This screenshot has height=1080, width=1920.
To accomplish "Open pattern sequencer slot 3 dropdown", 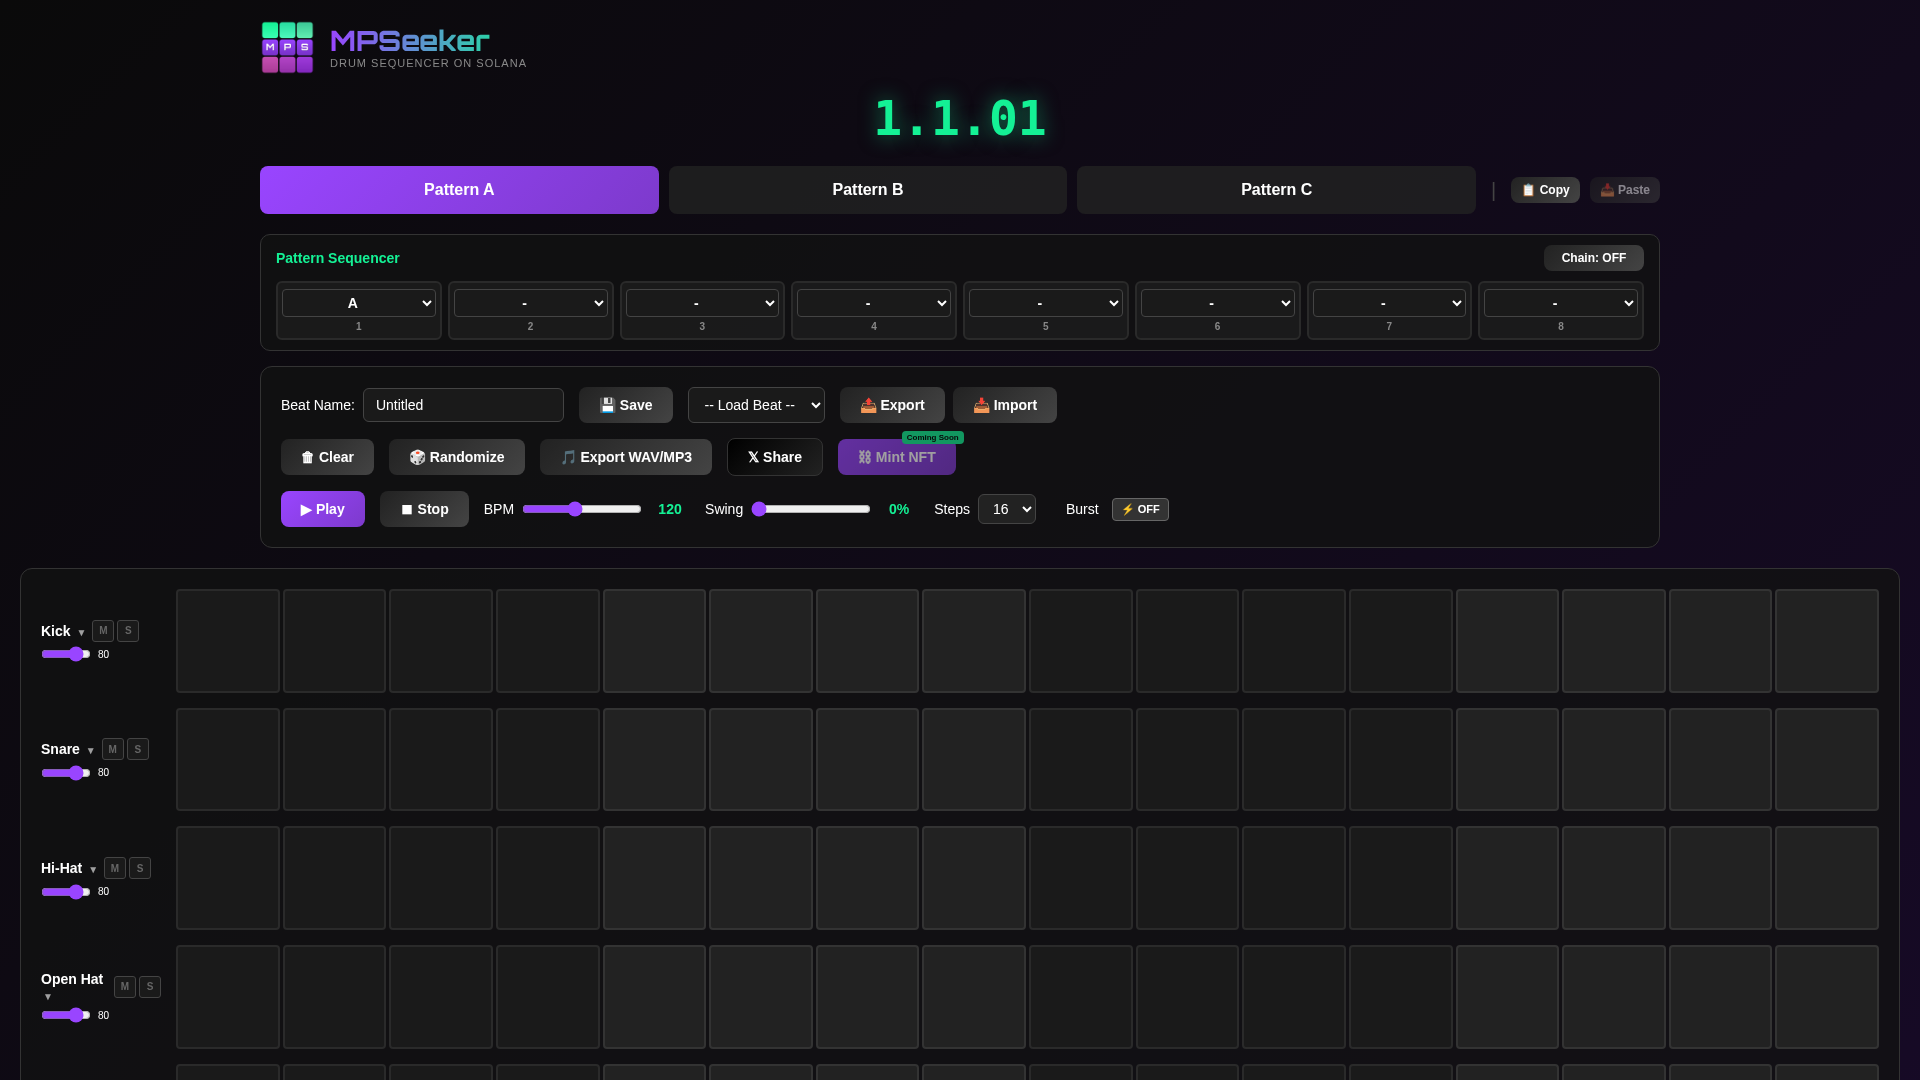I will click(x=702, y=303).
